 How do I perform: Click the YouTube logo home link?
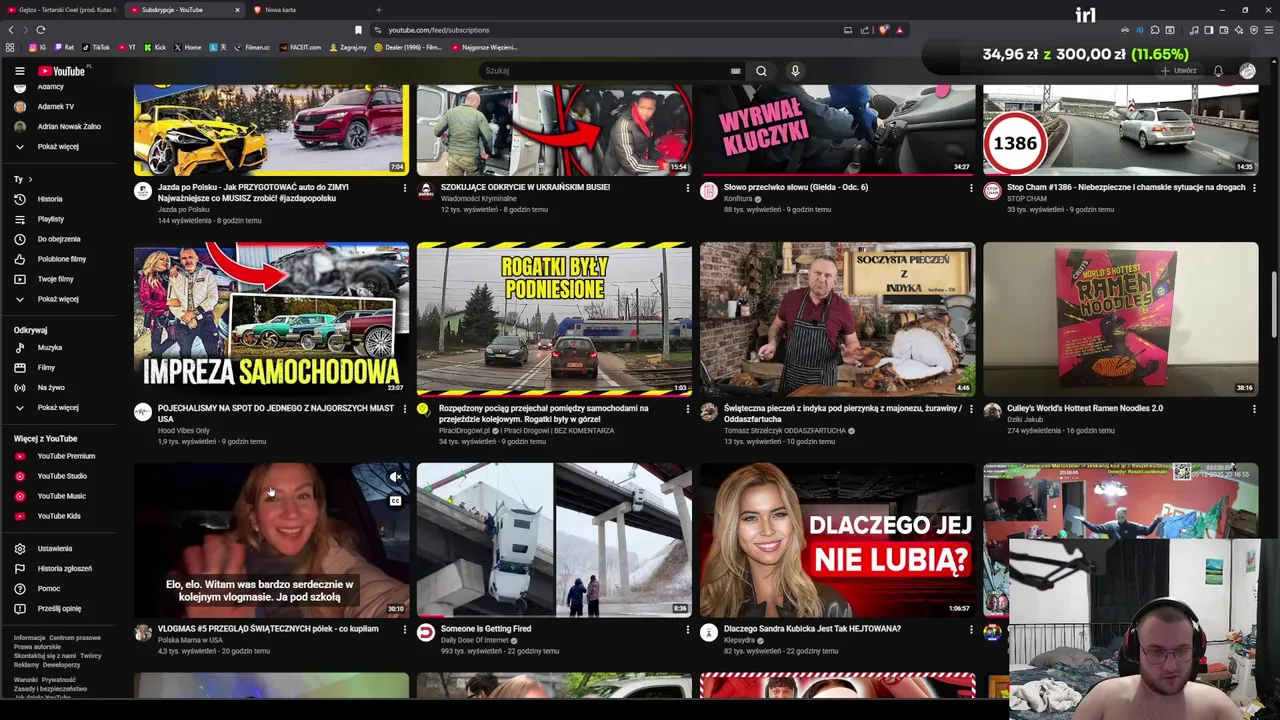point(63,71)
